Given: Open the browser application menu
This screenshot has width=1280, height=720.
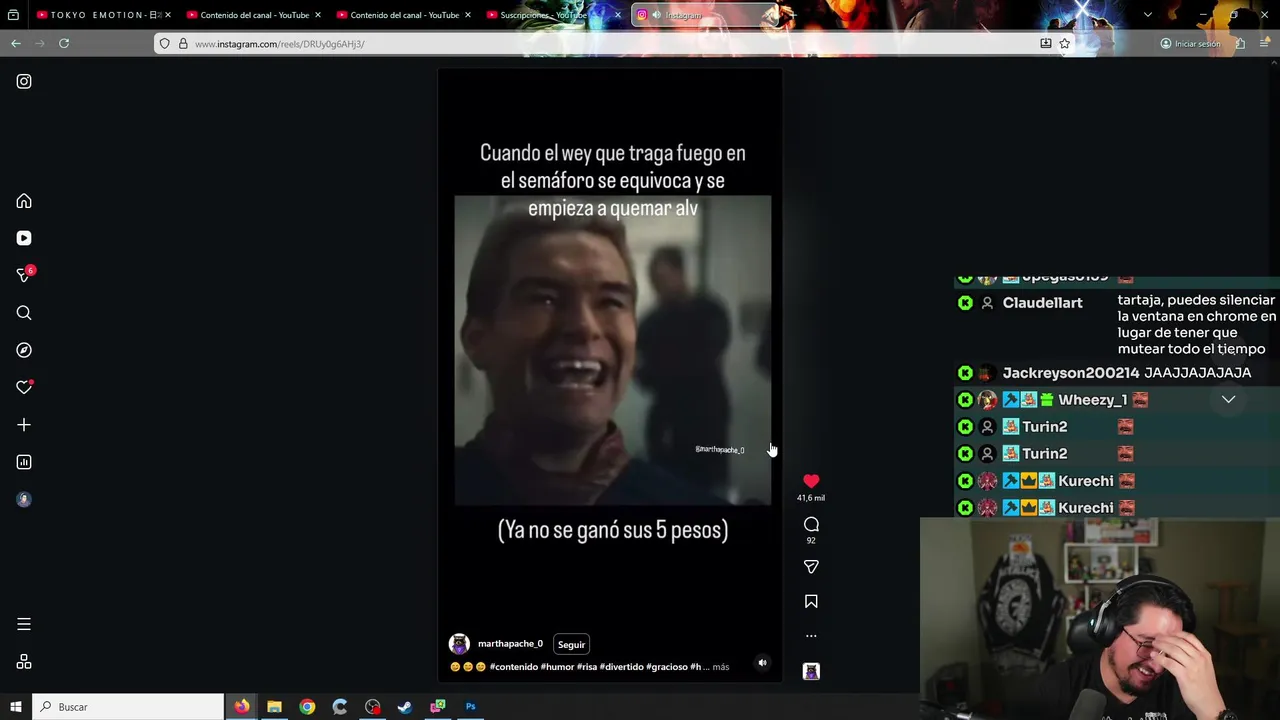Looking at the screenshot, I should point(1264,44).
